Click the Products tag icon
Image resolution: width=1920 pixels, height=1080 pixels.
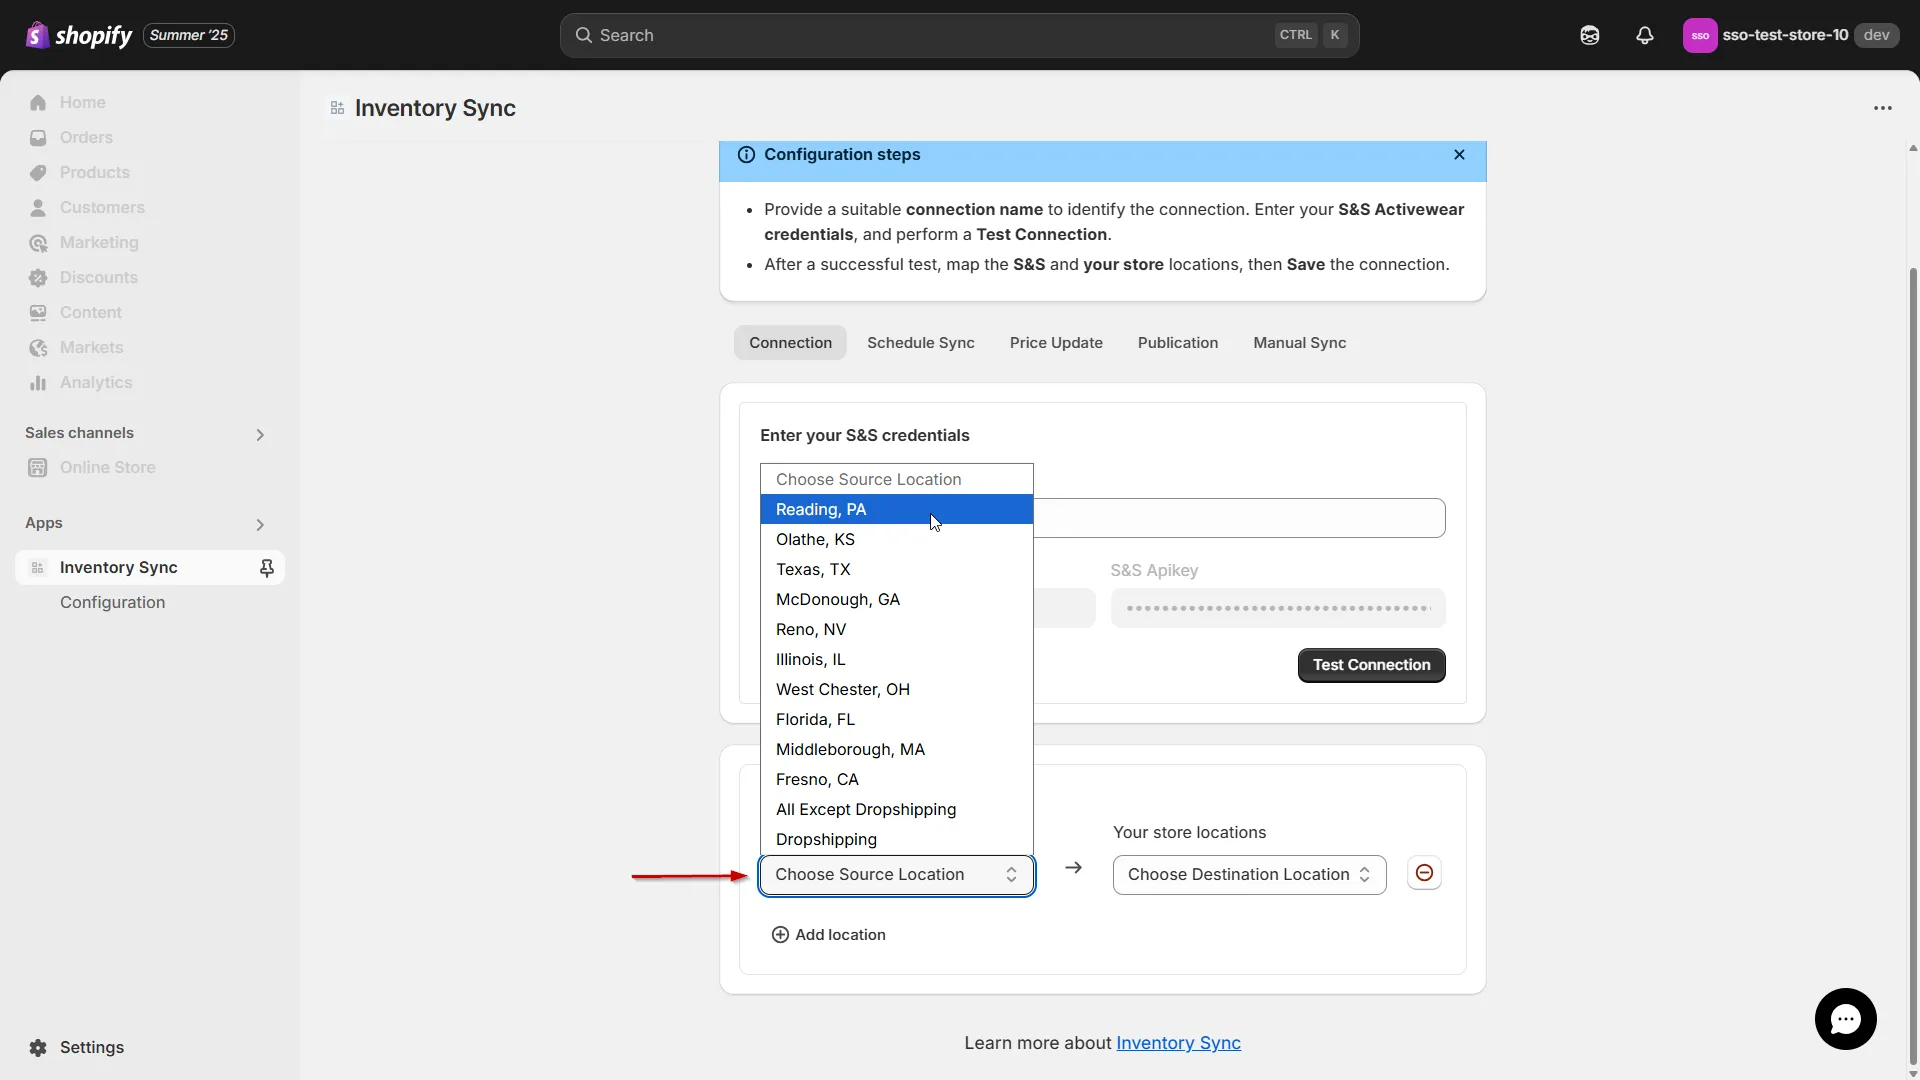(x=38, y=172)
